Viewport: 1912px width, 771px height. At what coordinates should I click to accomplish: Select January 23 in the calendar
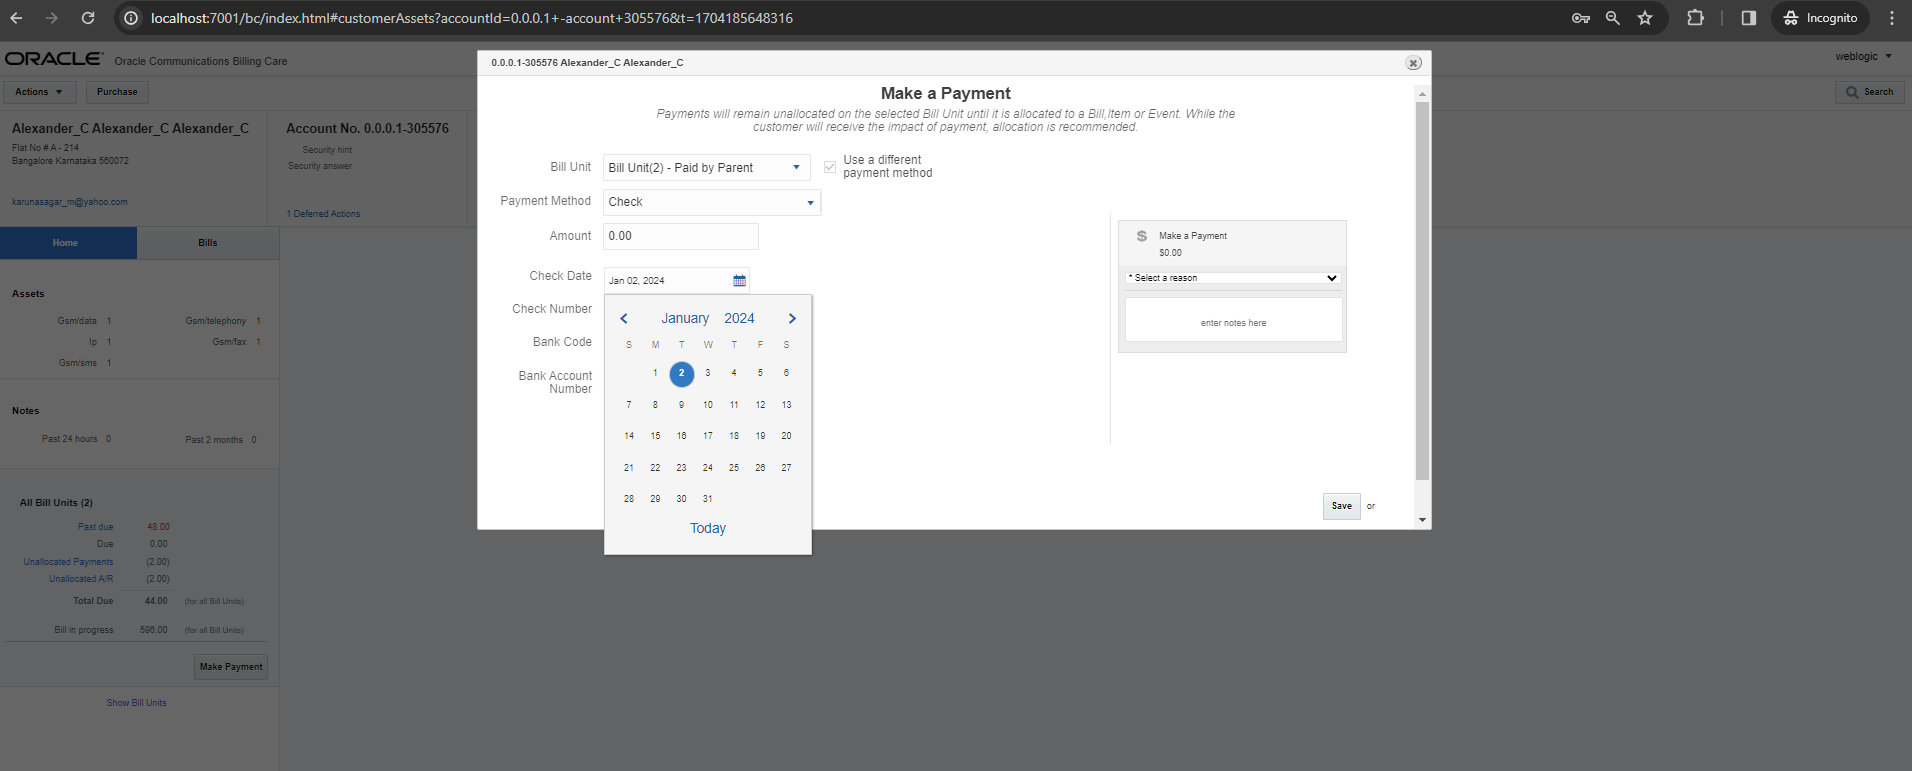(682, 468)
